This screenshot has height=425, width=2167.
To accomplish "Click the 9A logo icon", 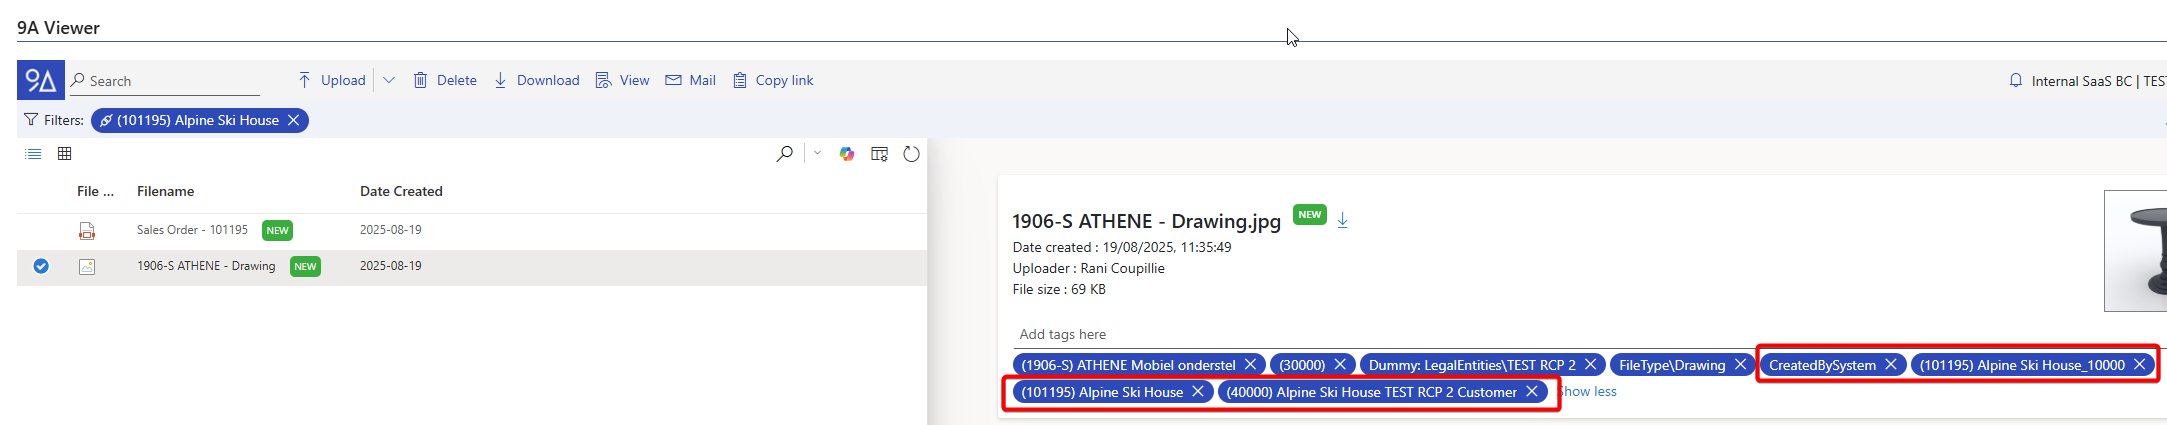I will pos(40,80).
